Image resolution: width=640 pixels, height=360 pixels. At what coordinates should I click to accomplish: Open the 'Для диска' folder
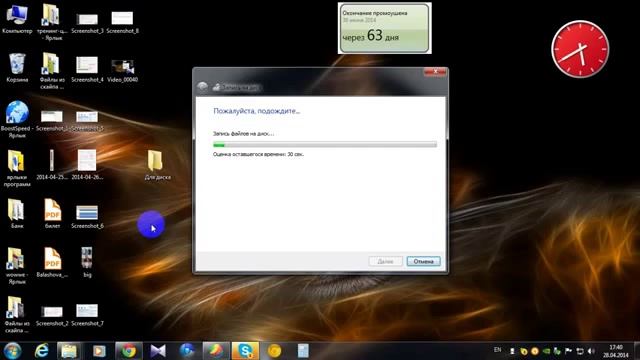pyautogui.click(x=157, y=165)
